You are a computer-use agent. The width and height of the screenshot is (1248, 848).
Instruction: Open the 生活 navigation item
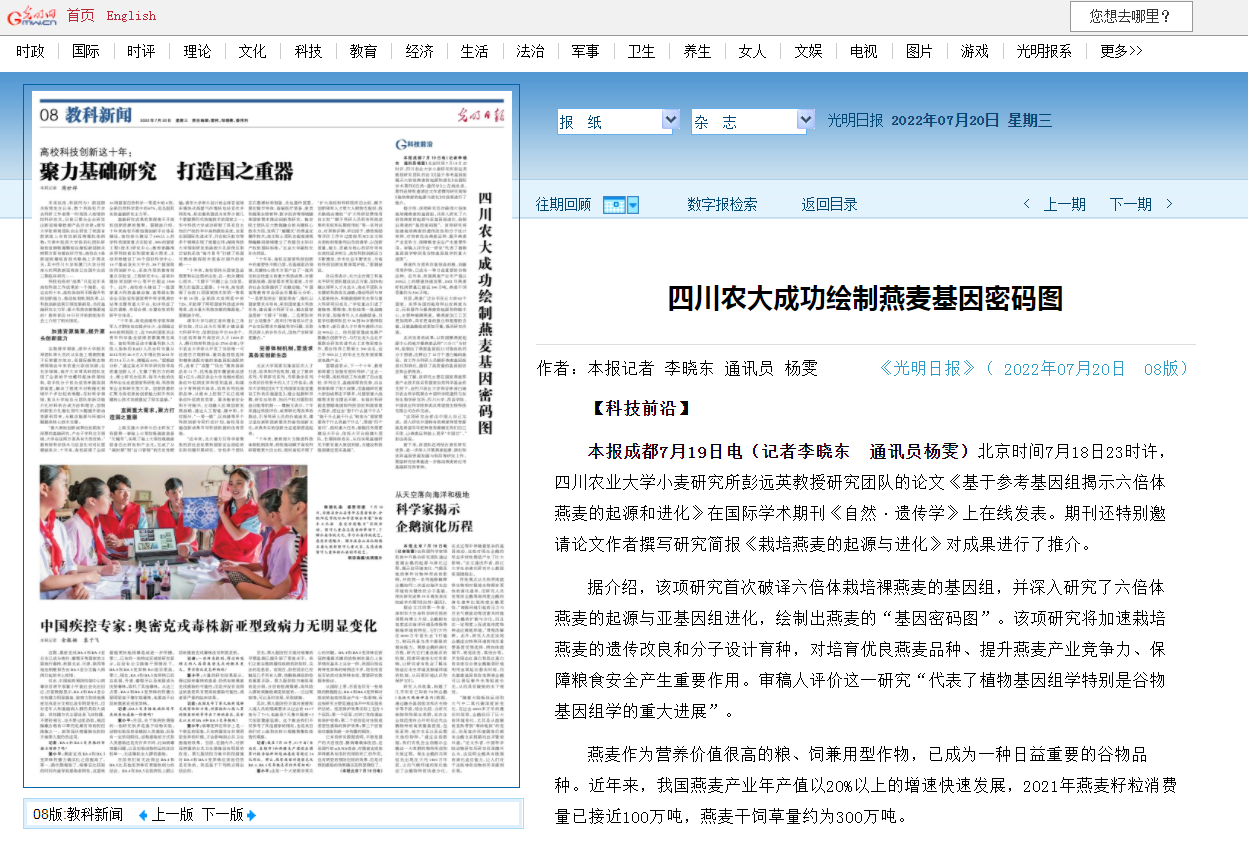pos(475,51)
